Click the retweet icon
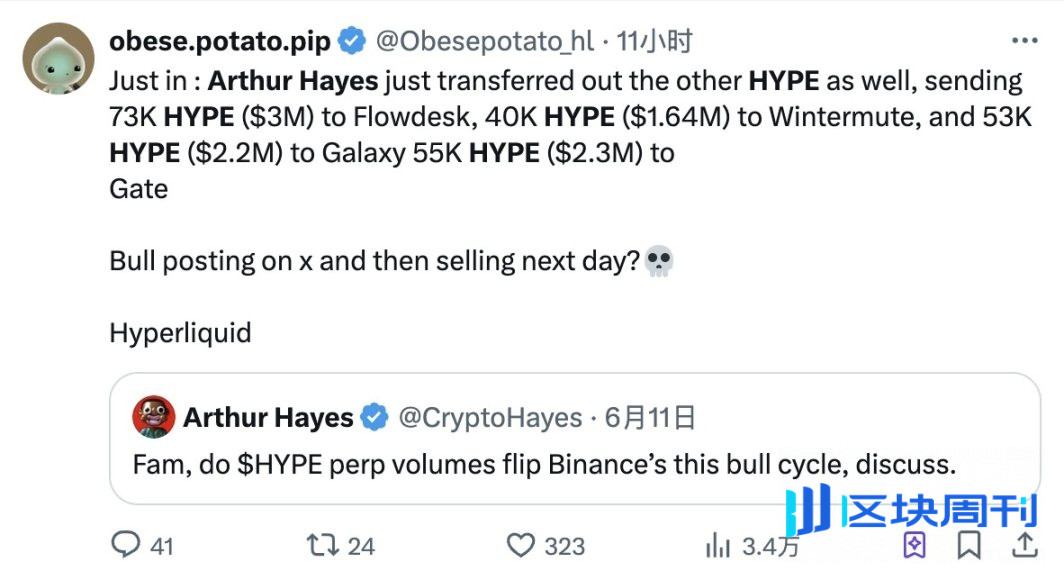 pyautogui.click(x=322, y=545)
